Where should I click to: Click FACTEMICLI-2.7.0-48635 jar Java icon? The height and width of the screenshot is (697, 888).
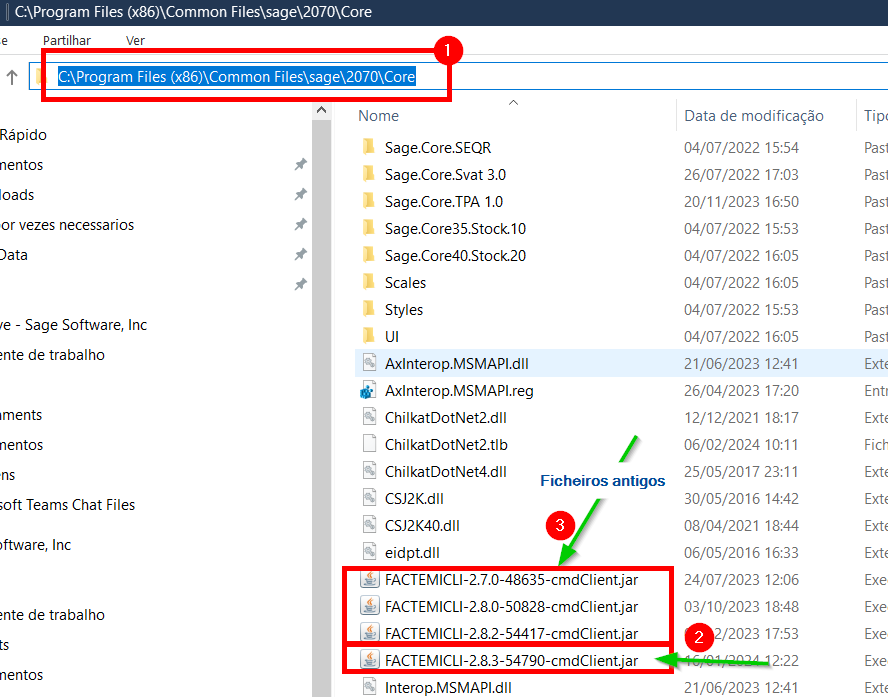point(370,579)
